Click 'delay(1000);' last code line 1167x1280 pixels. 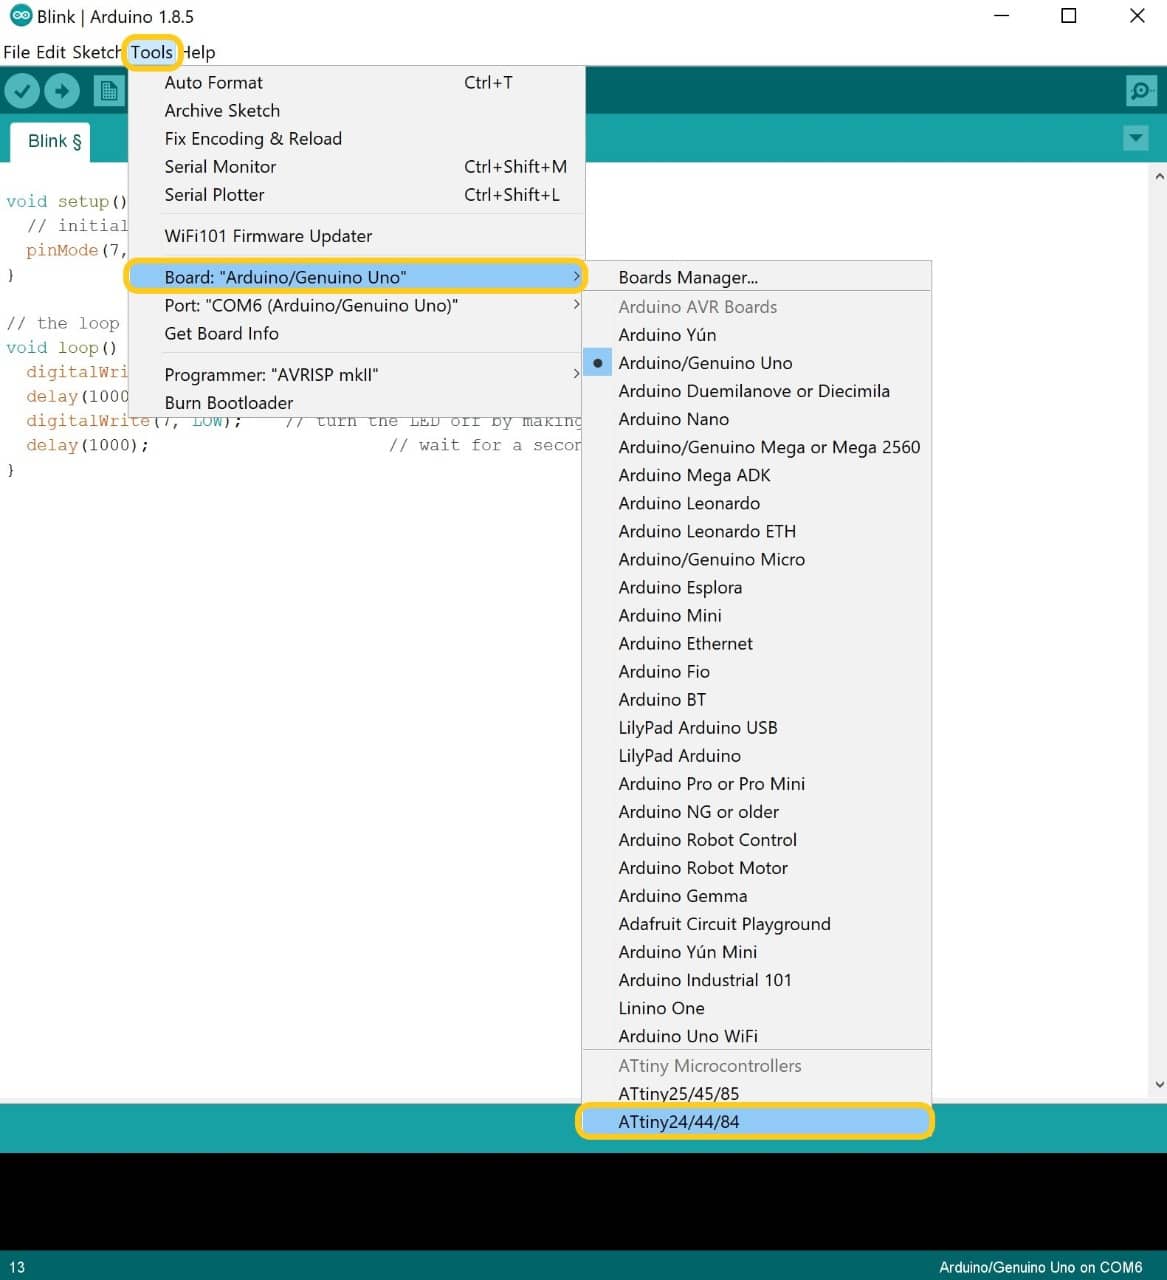[x=87, y=445]
